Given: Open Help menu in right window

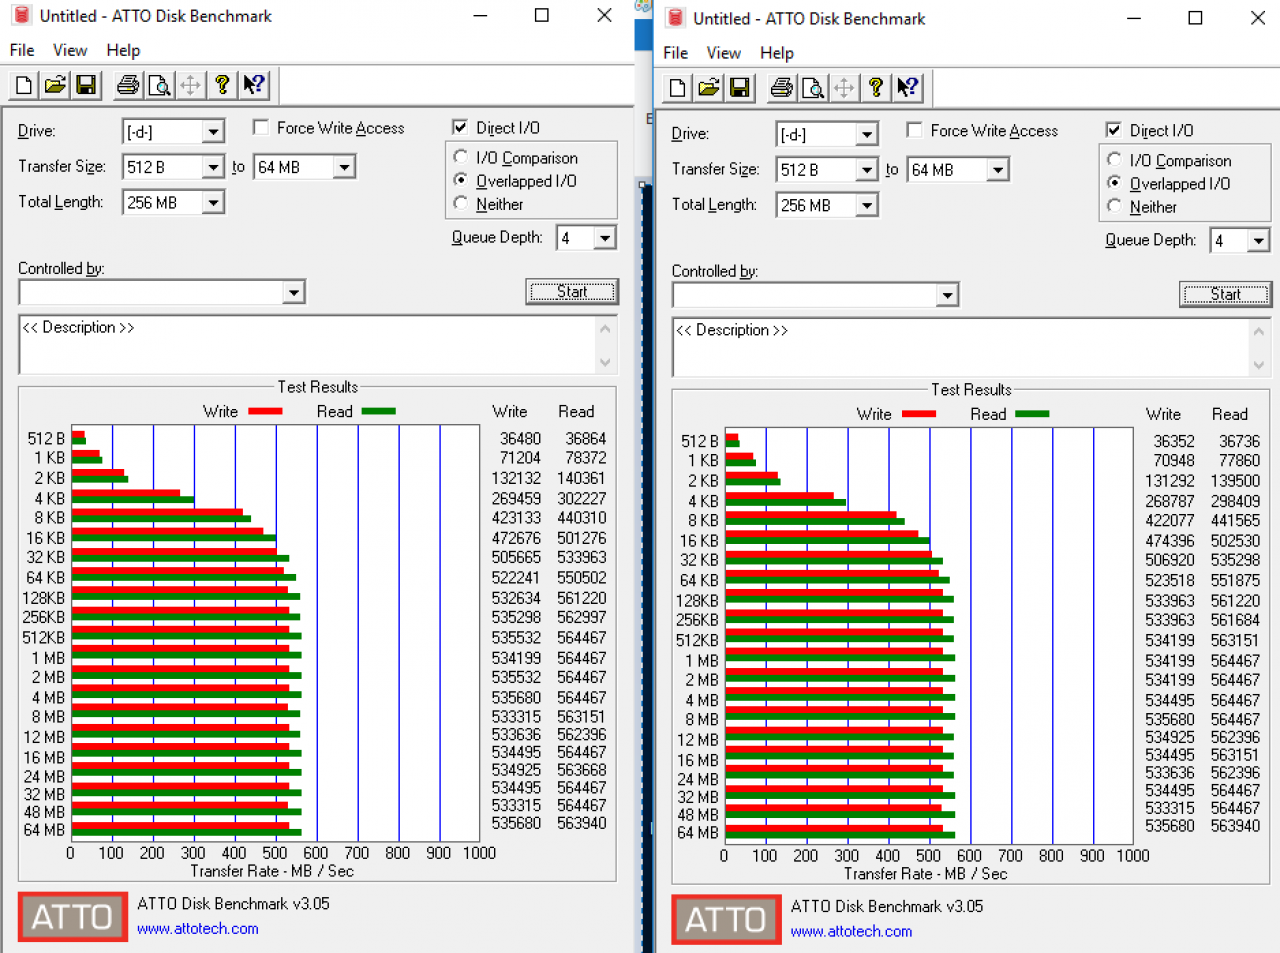Looking at the screenshot, I should (777, 53).
